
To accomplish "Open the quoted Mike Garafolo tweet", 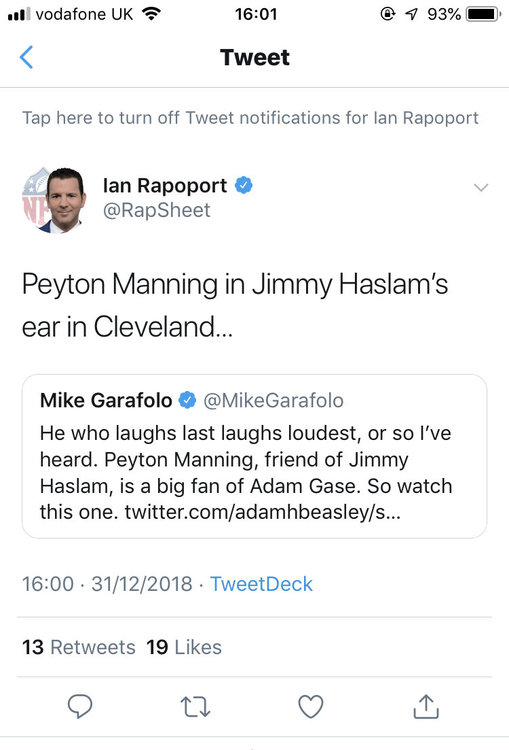I will [254, 456].
